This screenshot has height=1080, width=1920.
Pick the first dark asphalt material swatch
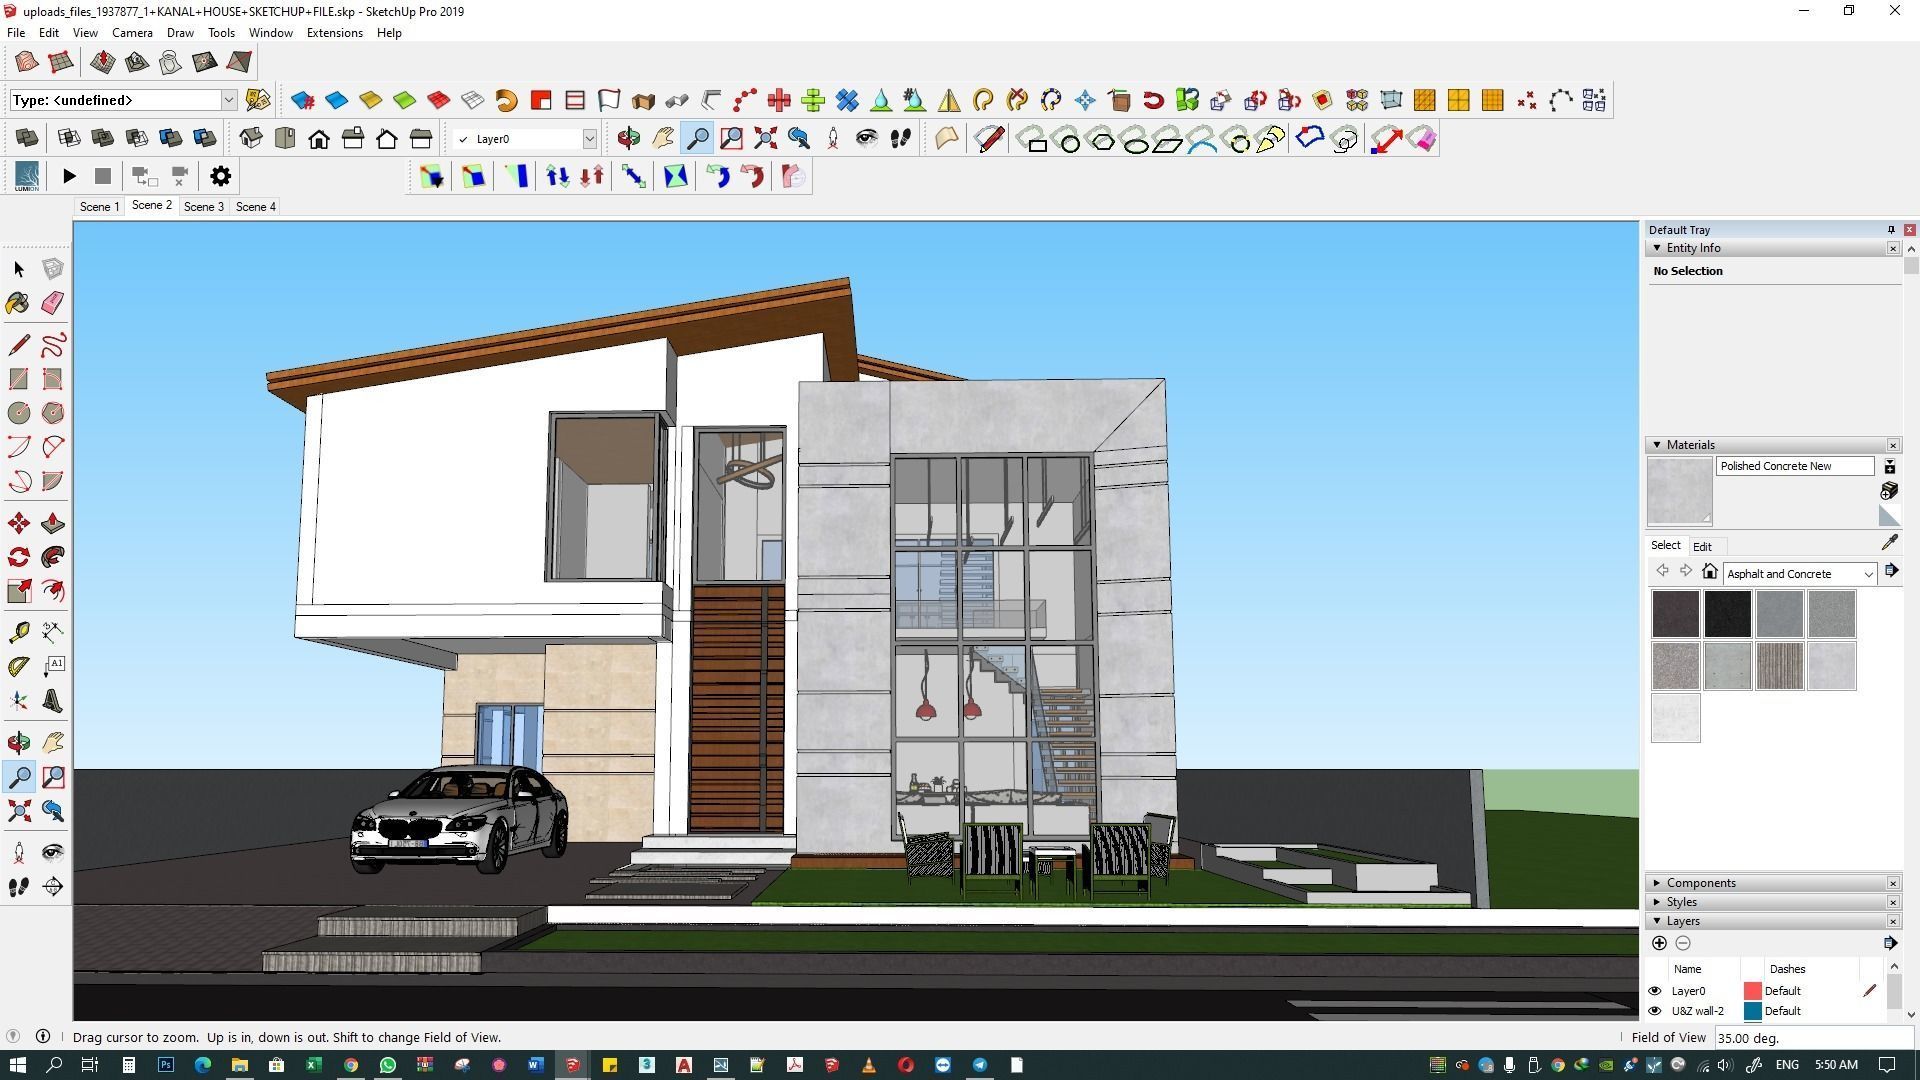click(x=1675, y=614)
